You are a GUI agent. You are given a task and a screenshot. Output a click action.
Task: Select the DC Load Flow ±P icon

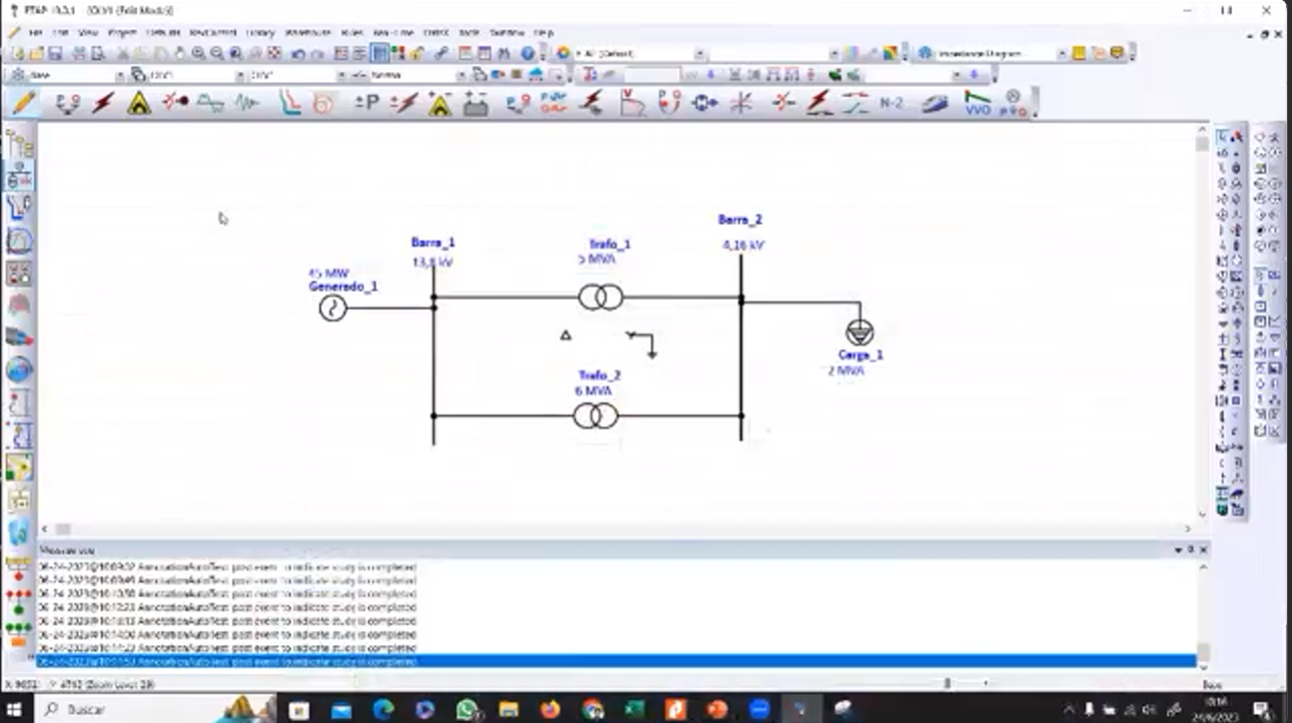367,102
